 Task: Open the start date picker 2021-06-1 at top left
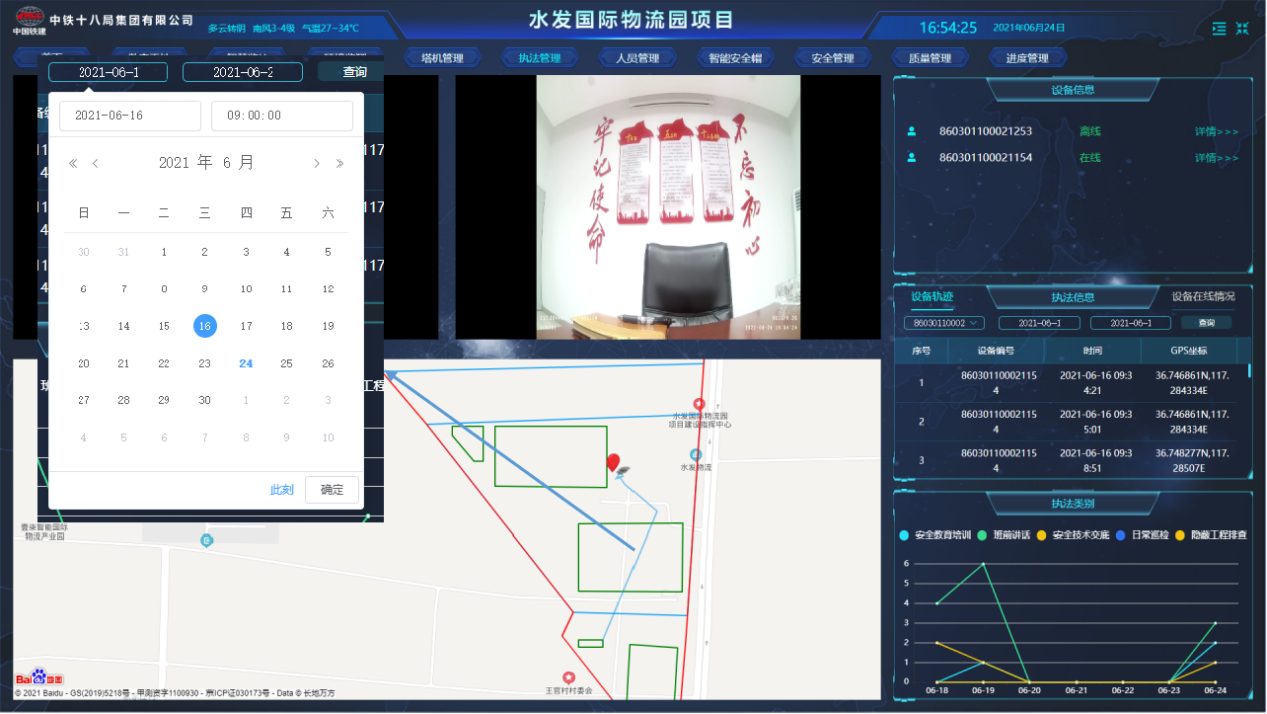point(108,72)
